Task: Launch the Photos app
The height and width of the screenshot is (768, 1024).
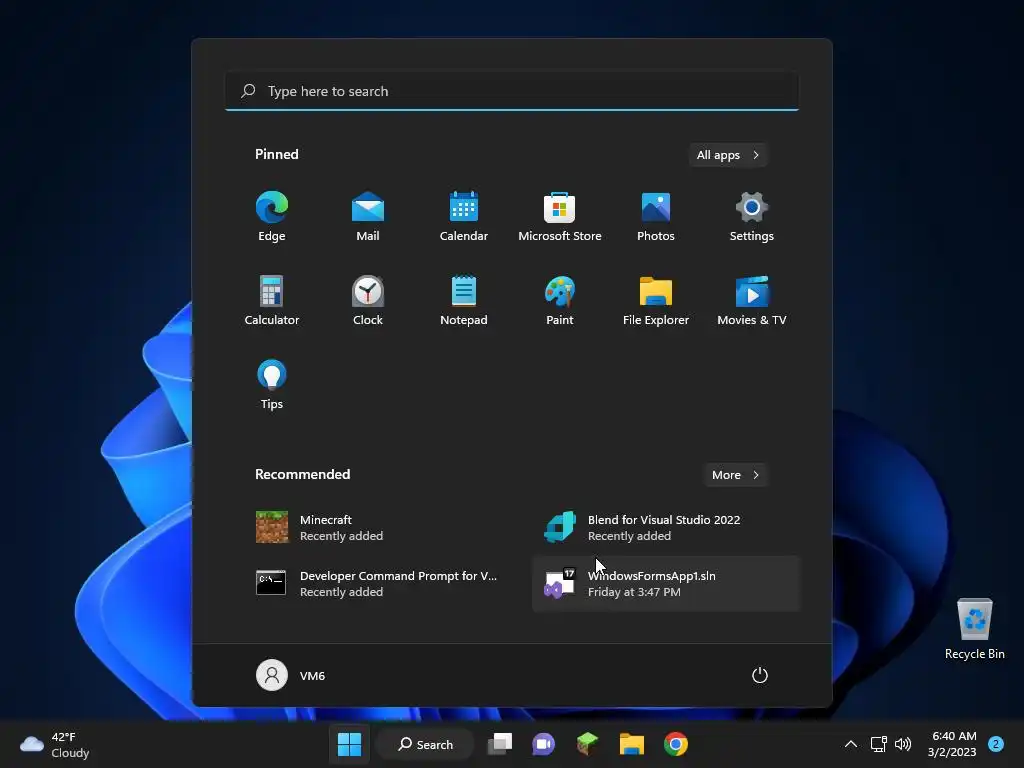Action: click(x=656, y=217)
